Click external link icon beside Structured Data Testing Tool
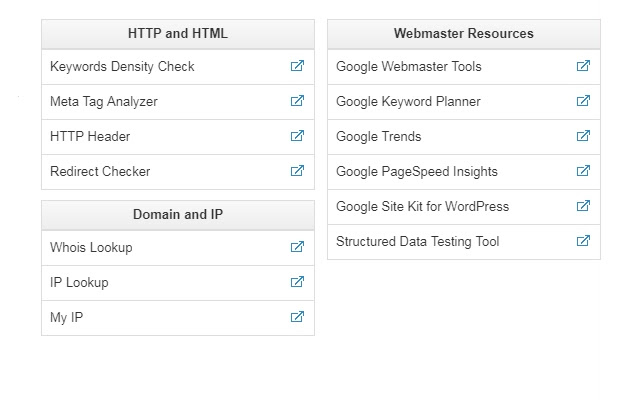Image resolution: width=640 pixels, height=400 pixels. (583, 241)
